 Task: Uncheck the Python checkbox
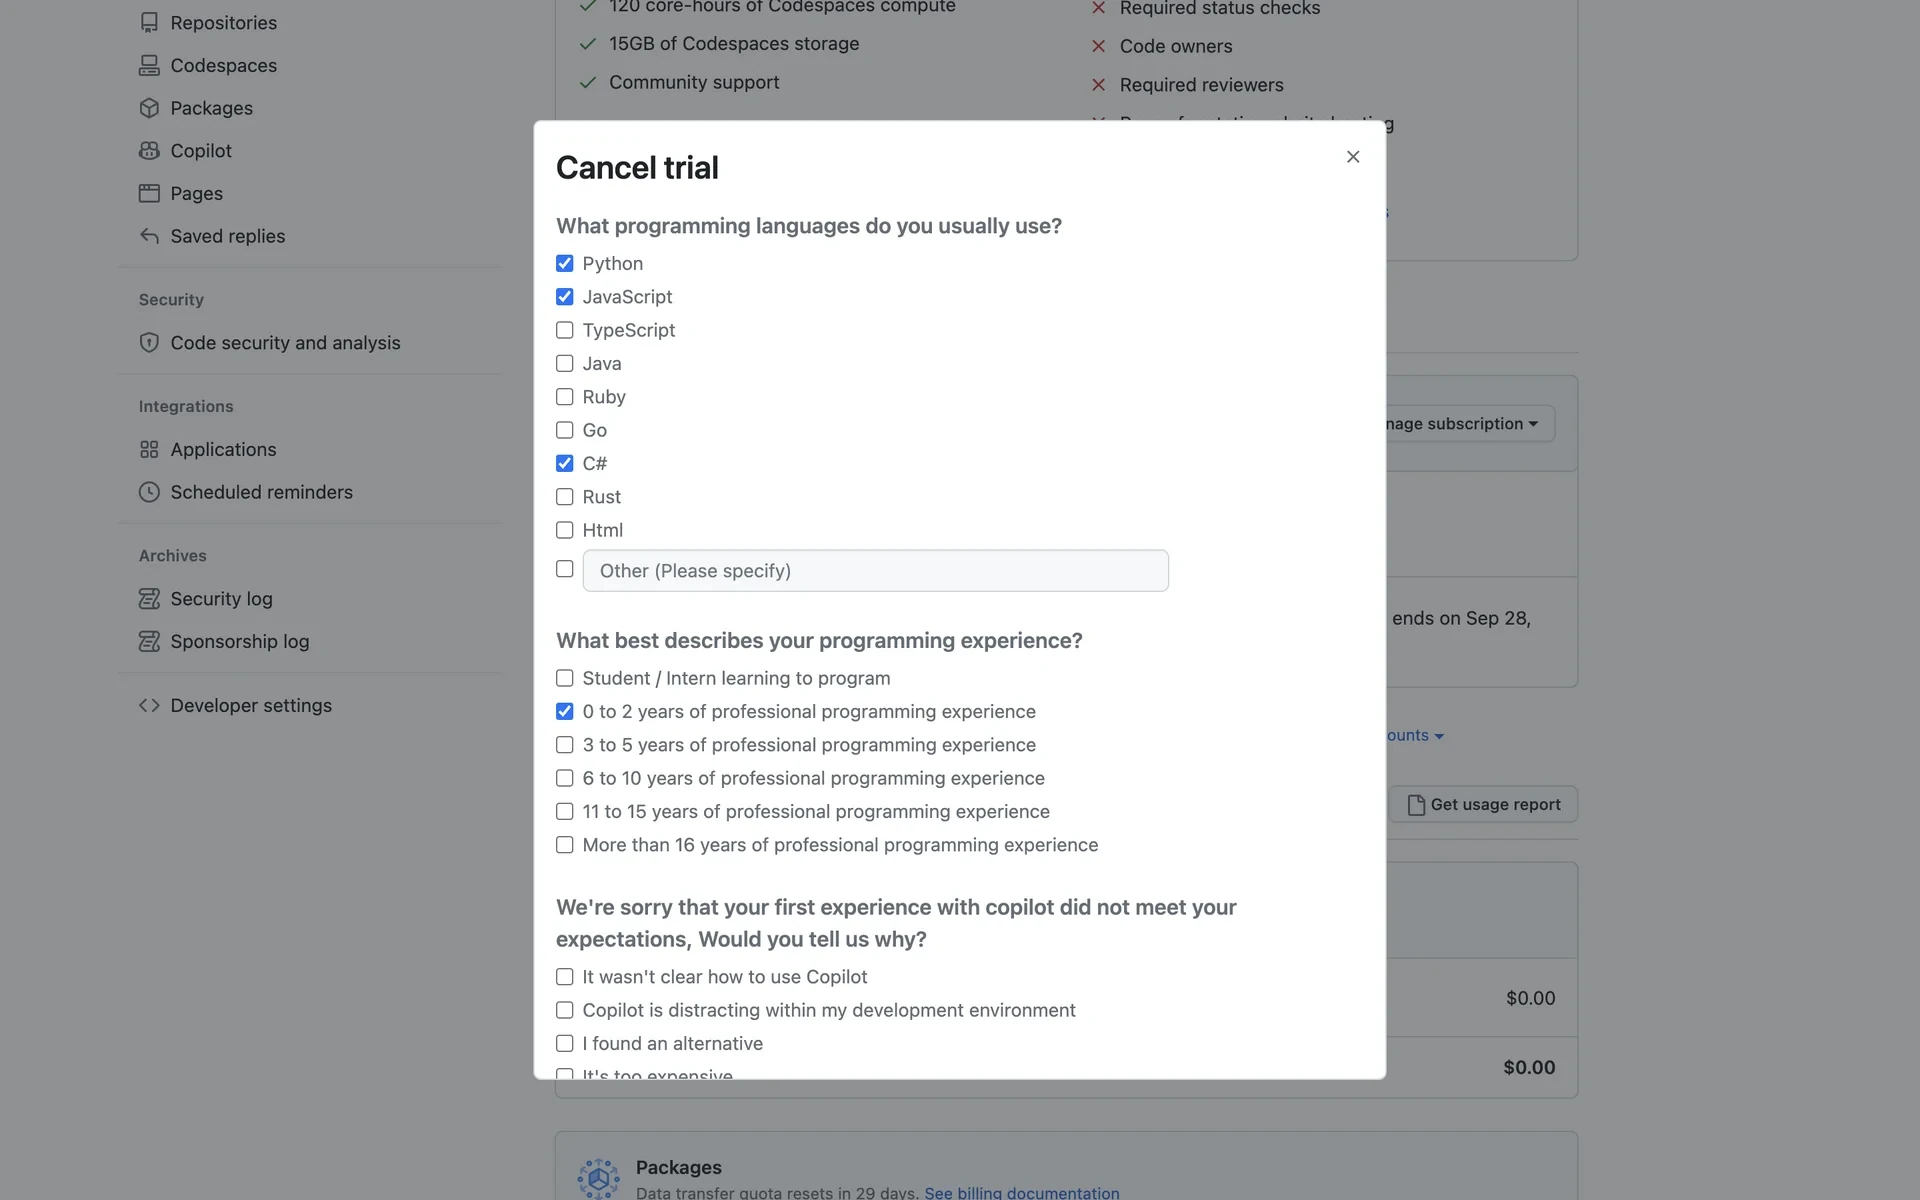tap(565, 264)
